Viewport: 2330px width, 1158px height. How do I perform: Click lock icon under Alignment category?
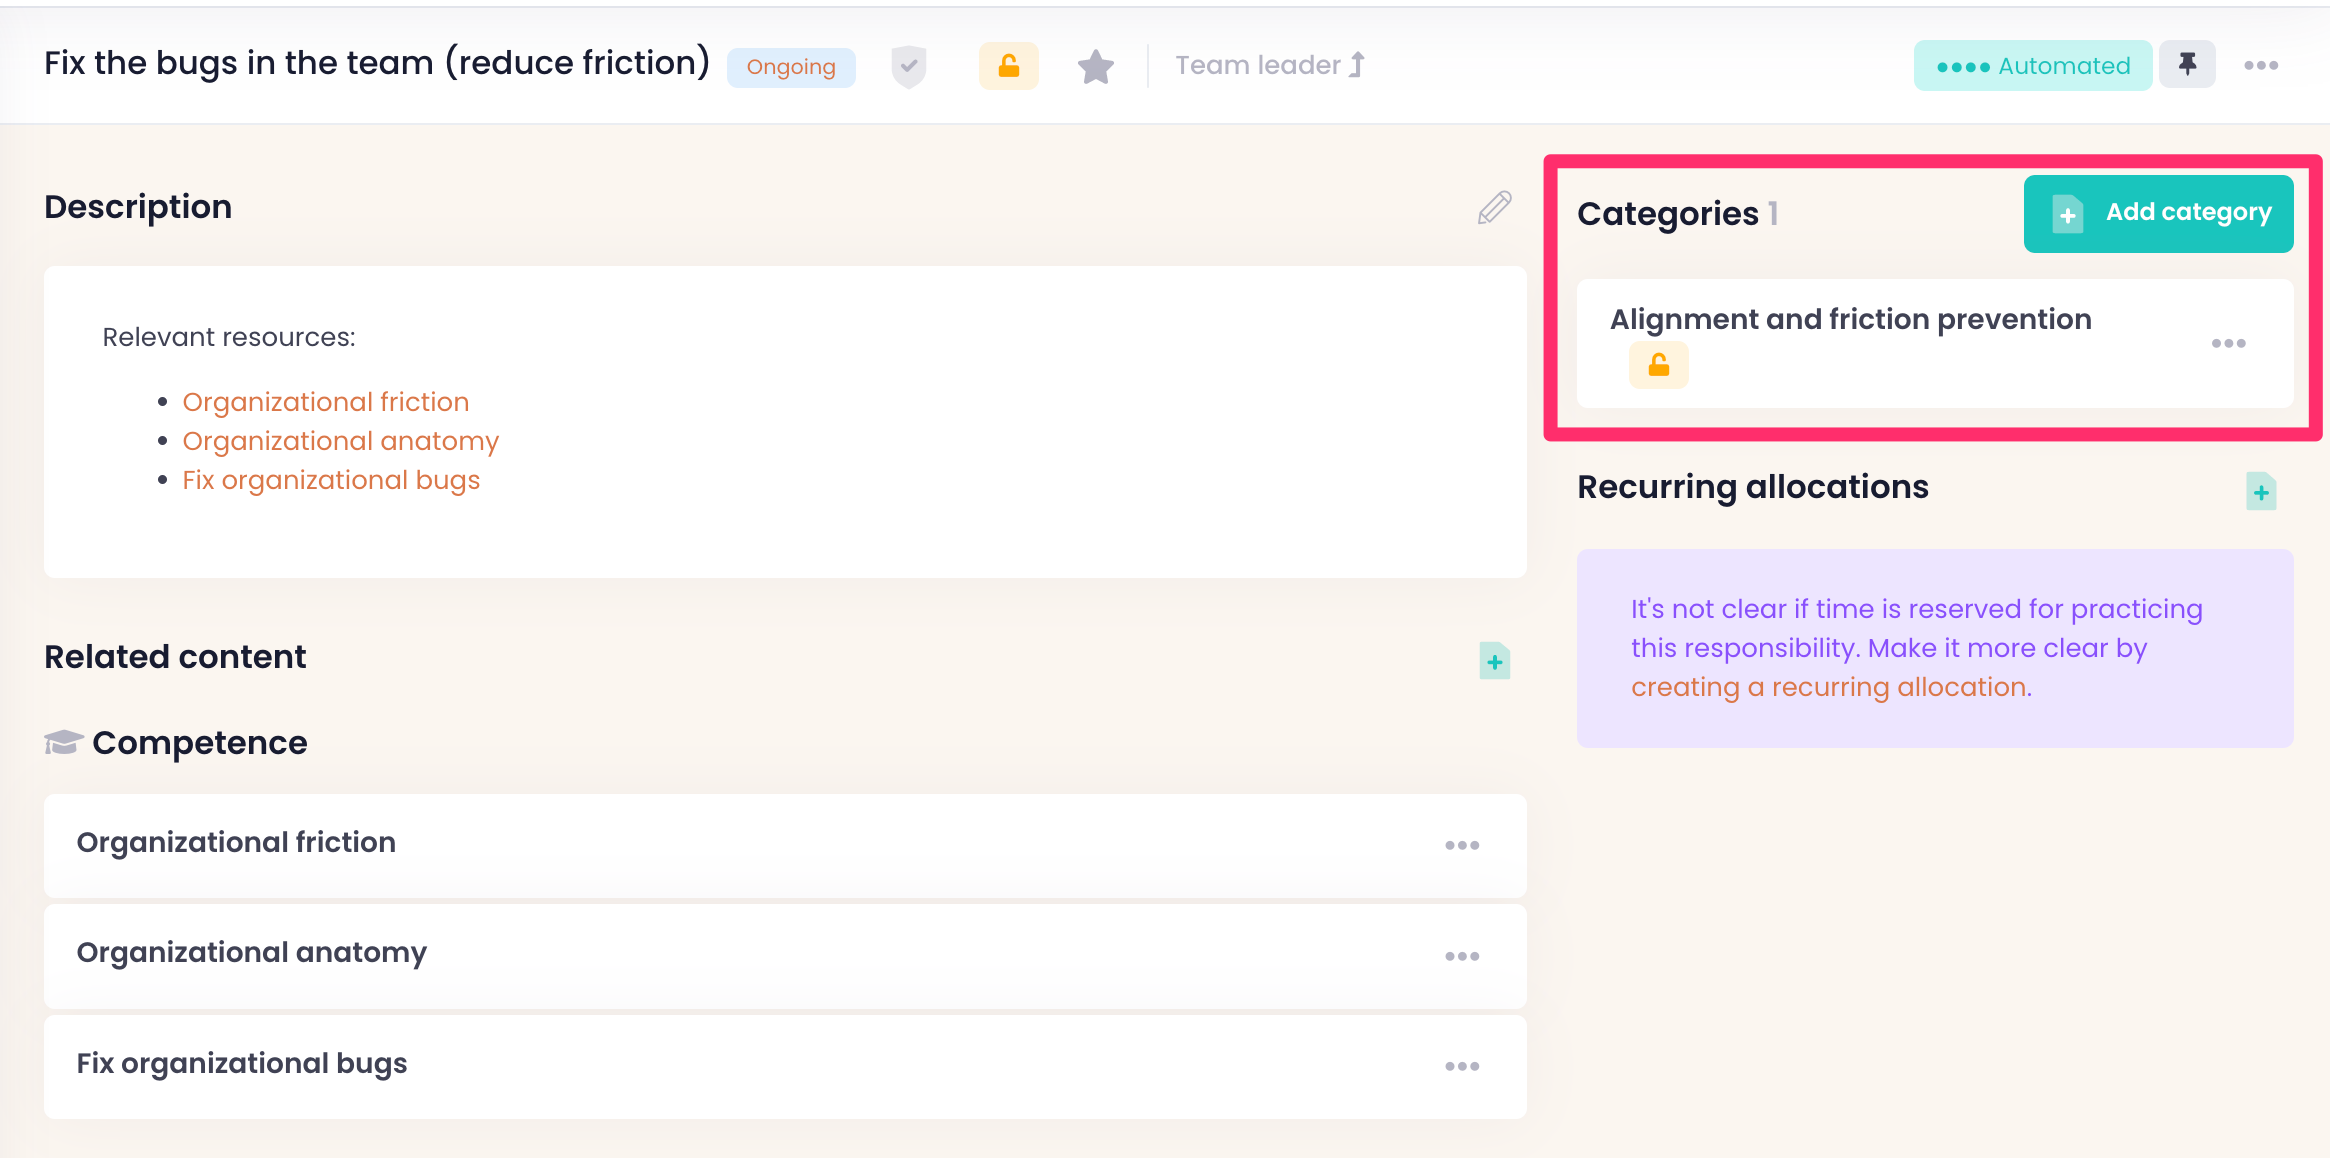point(1658,365)
